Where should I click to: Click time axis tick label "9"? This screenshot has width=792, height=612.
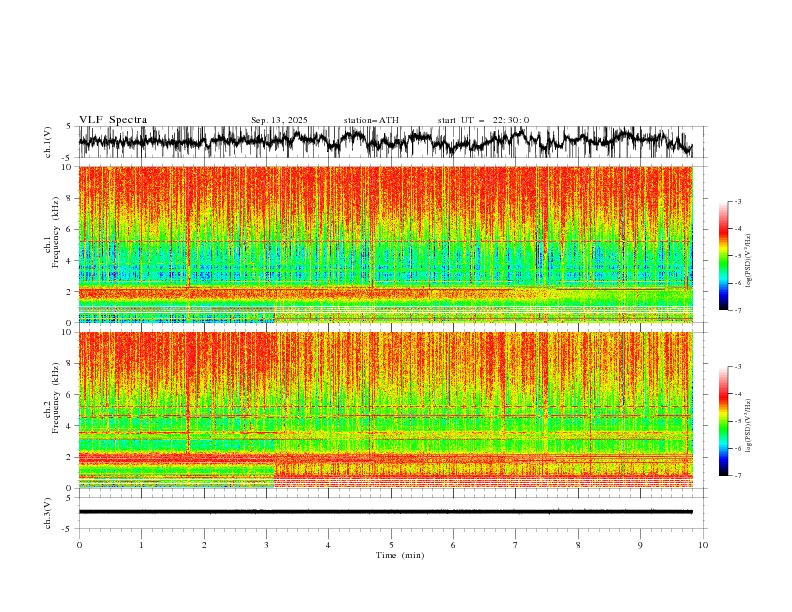[640, 545]
